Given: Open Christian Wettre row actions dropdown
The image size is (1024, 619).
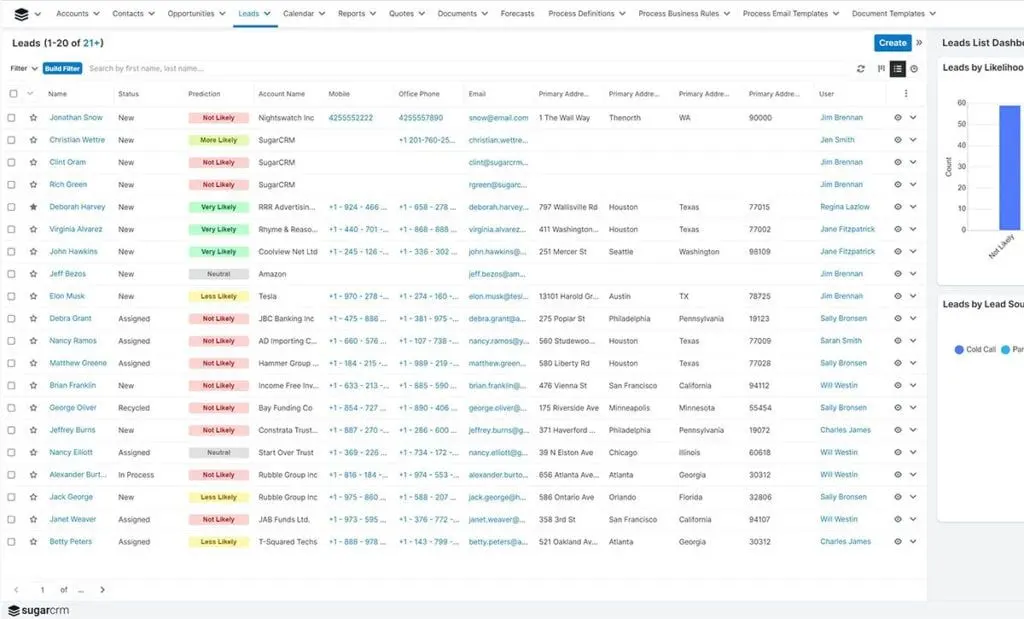Looking at the screenshot, I should (x=913, y=140).
